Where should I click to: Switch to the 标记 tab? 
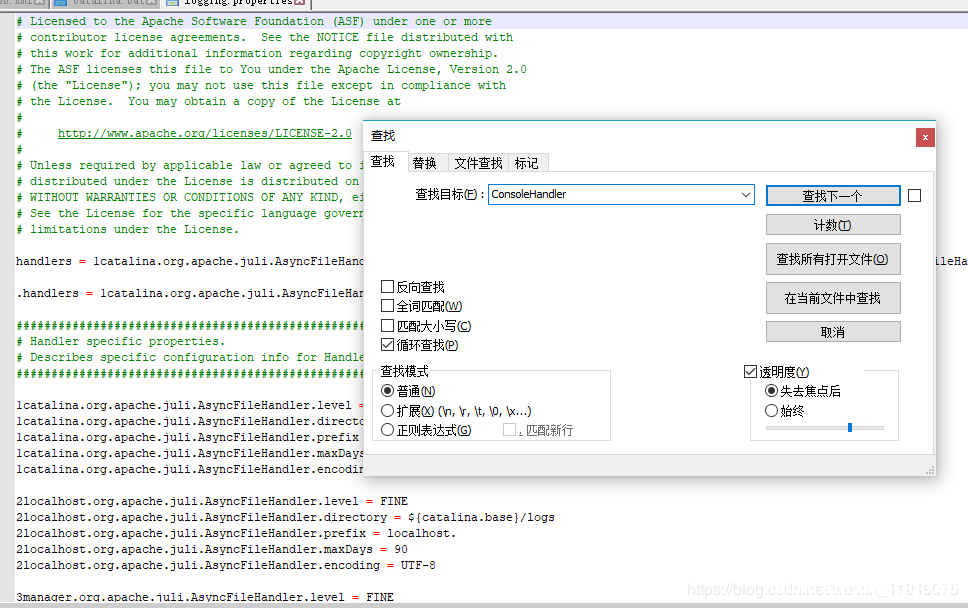[x=526, y=163]
